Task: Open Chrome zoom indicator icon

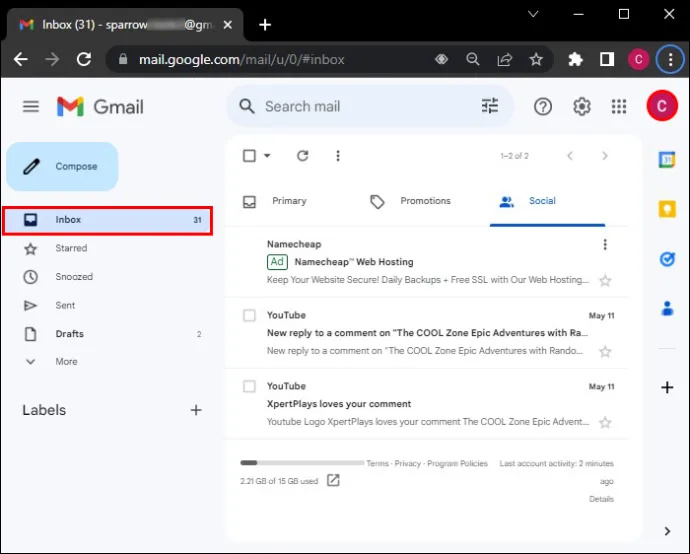Action: tap(473, 59)
